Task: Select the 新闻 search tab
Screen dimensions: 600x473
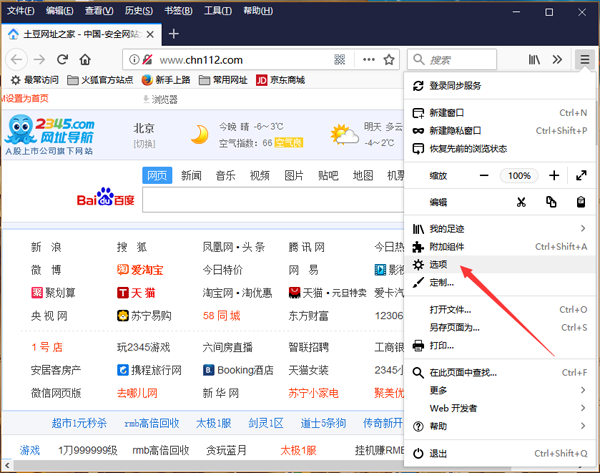Action: (x=191, y=175)
